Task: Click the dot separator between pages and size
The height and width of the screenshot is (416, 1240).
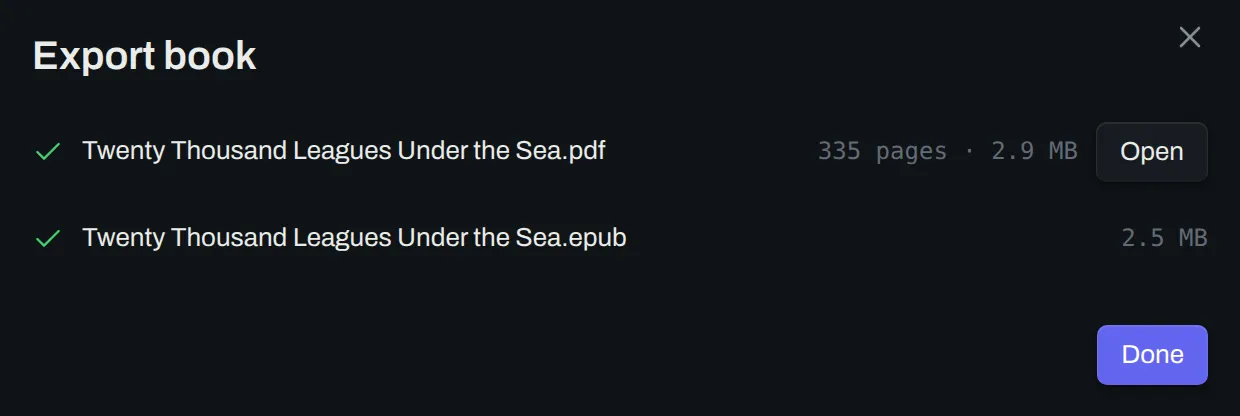Action: pyautogui.click(x=969, y=152)
